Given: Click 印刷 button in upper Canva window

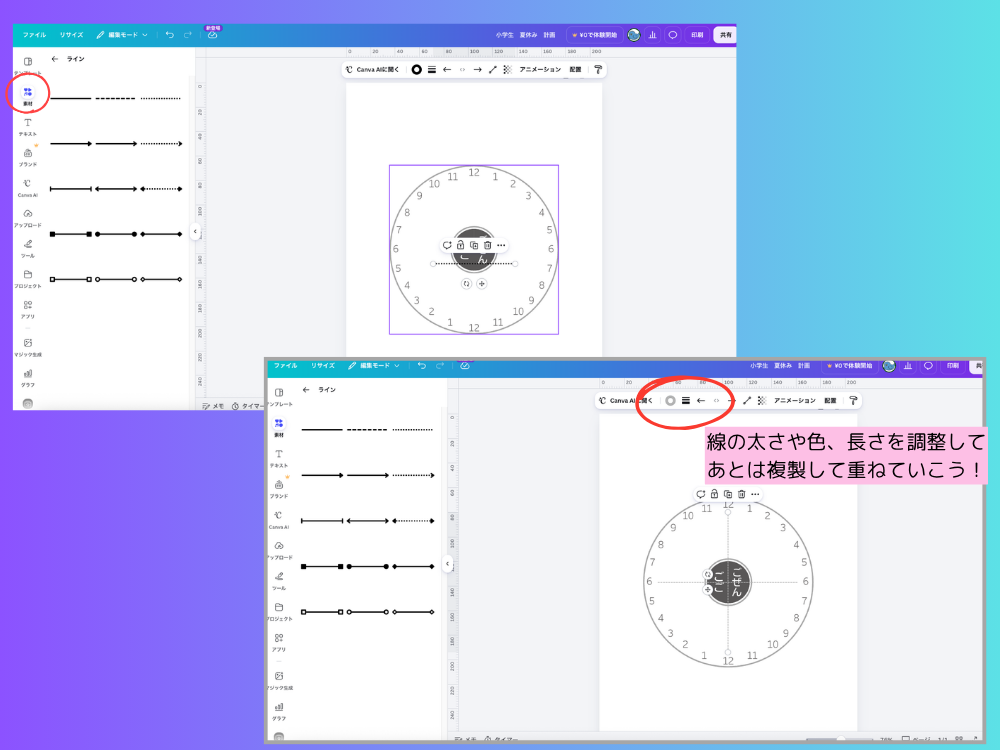Looking at the screenshot, I should (697, 35).
